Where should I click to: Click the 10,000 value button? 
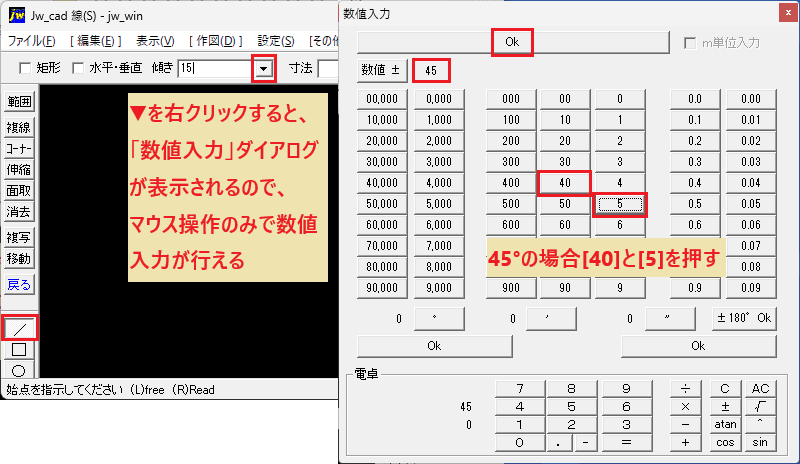point(382,120)
